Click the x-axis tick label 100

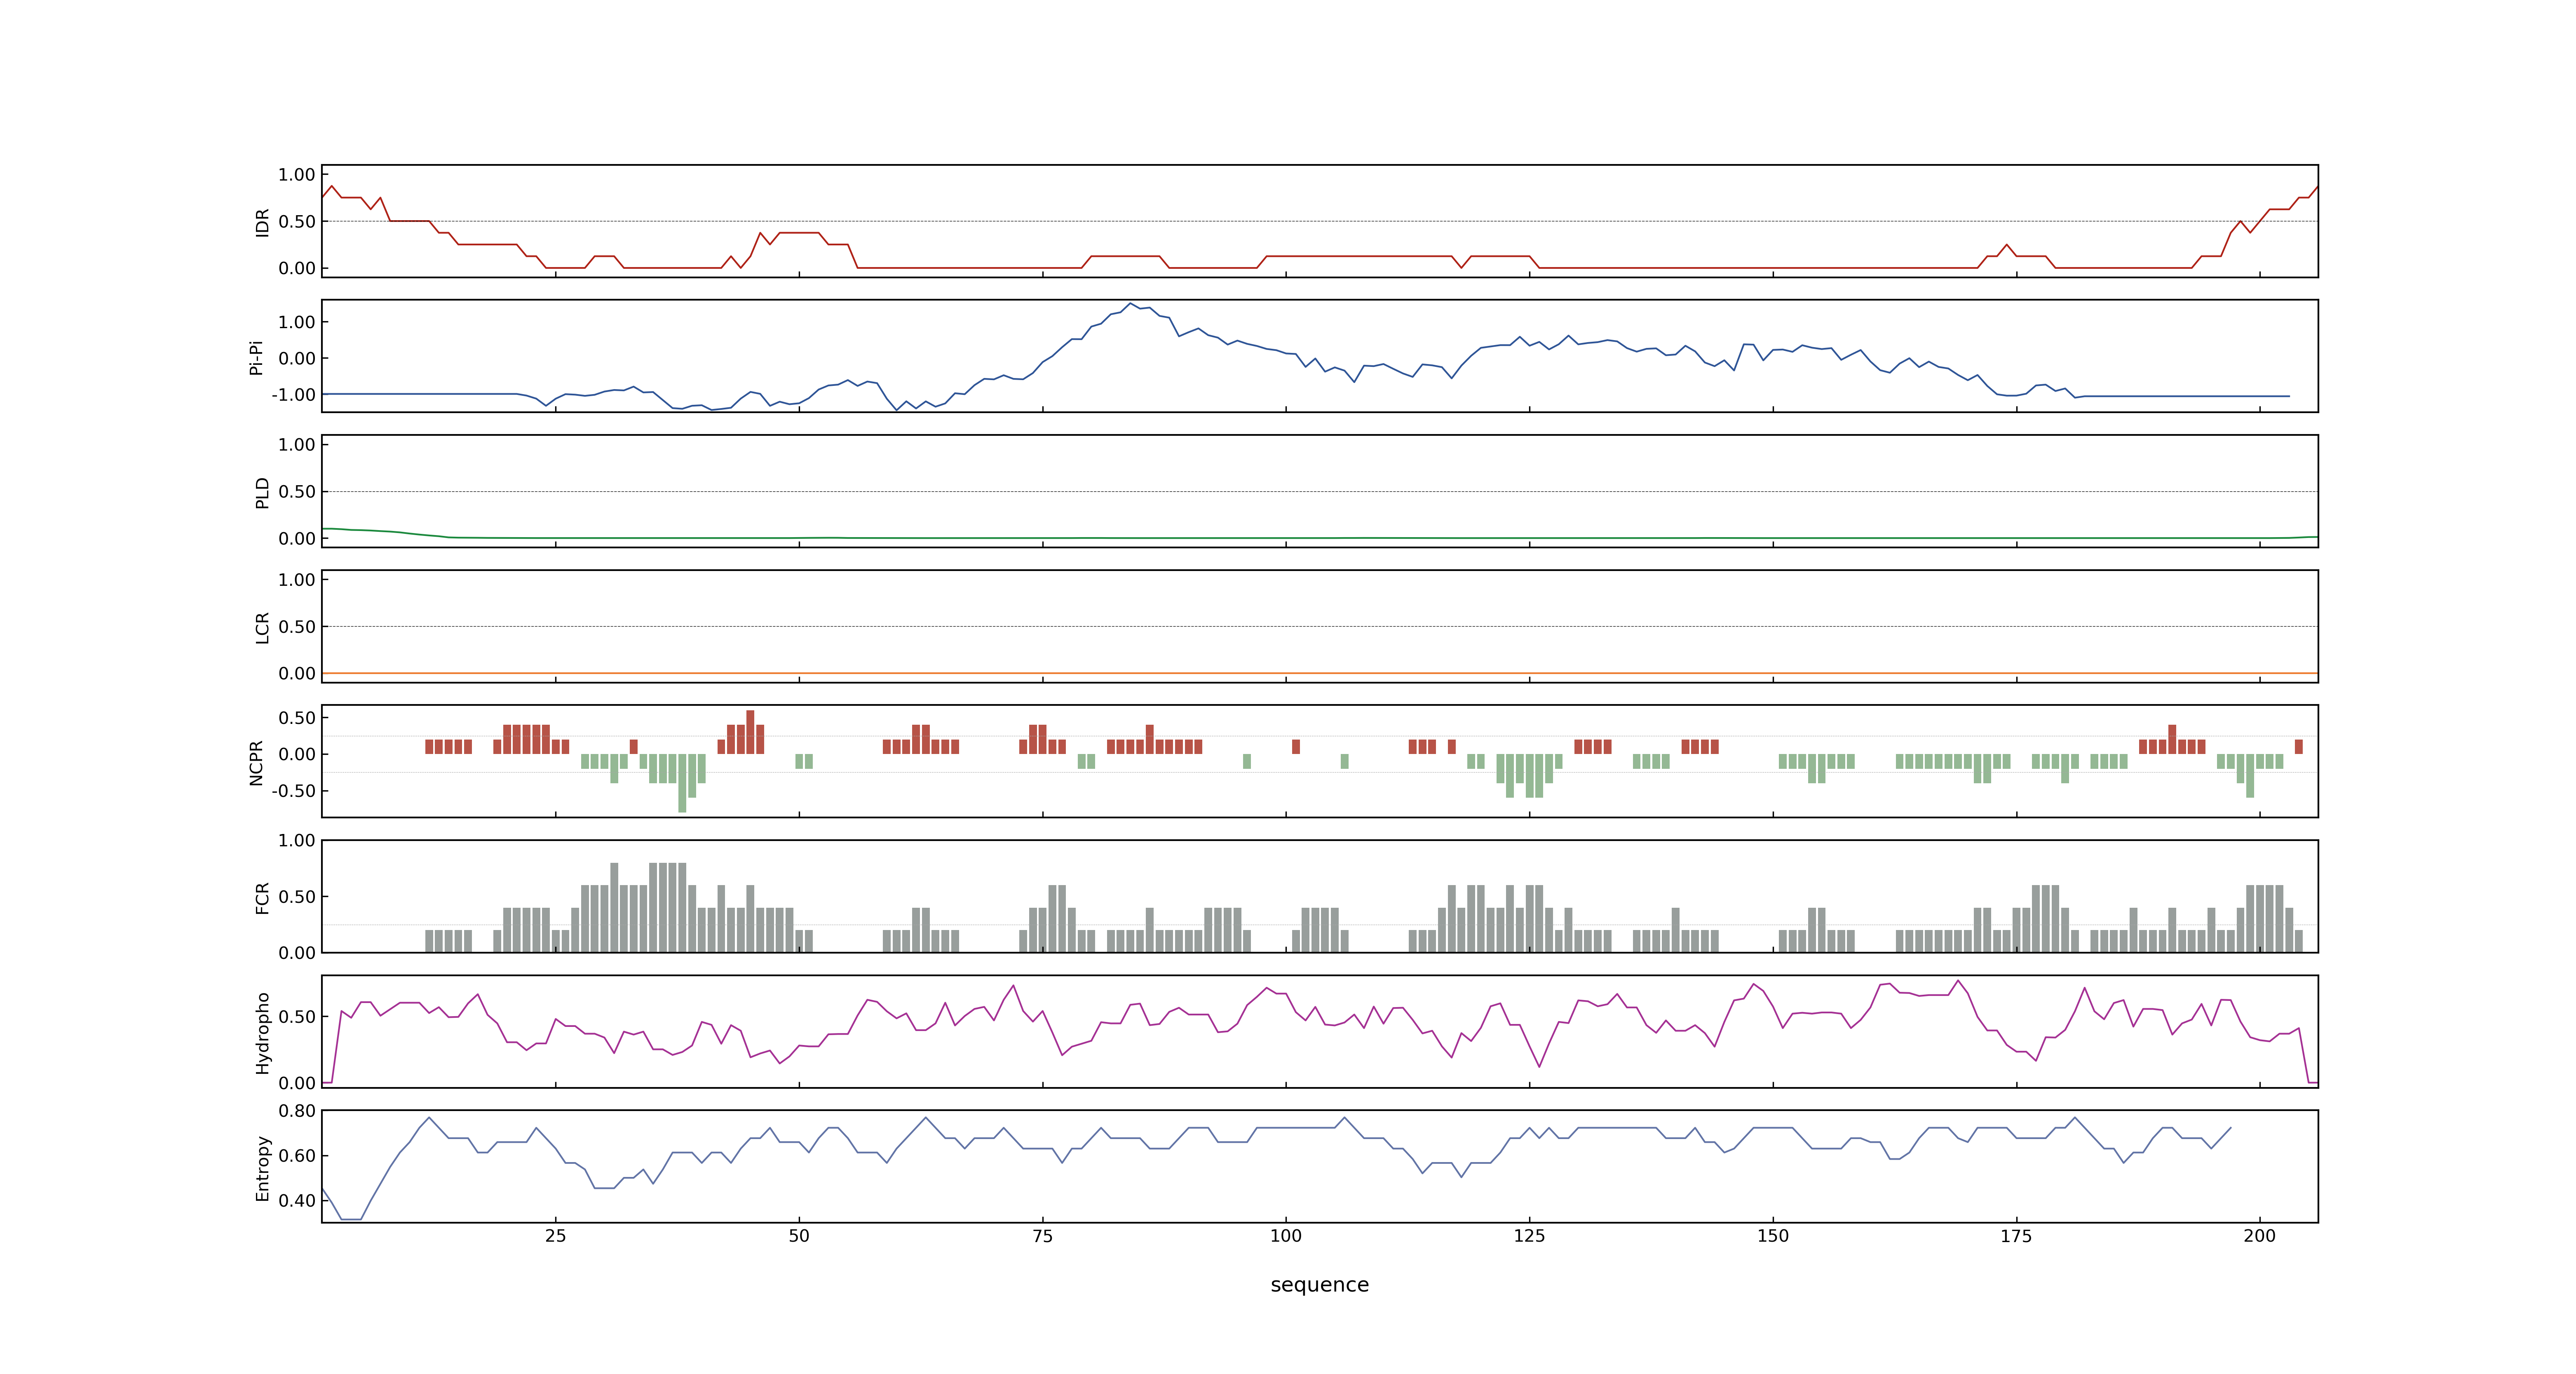(1286, 1236)
